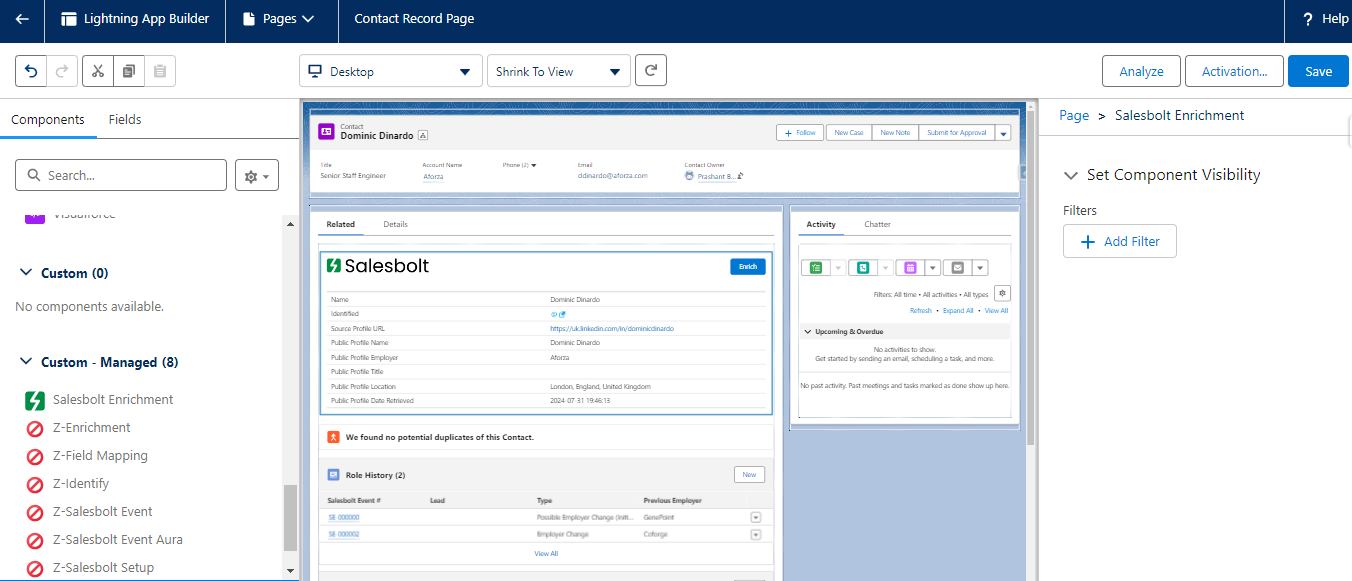Click the New Note button
Image resolution: width=1352 pixels, height=581 pixels.
click(x=895, y=132)
